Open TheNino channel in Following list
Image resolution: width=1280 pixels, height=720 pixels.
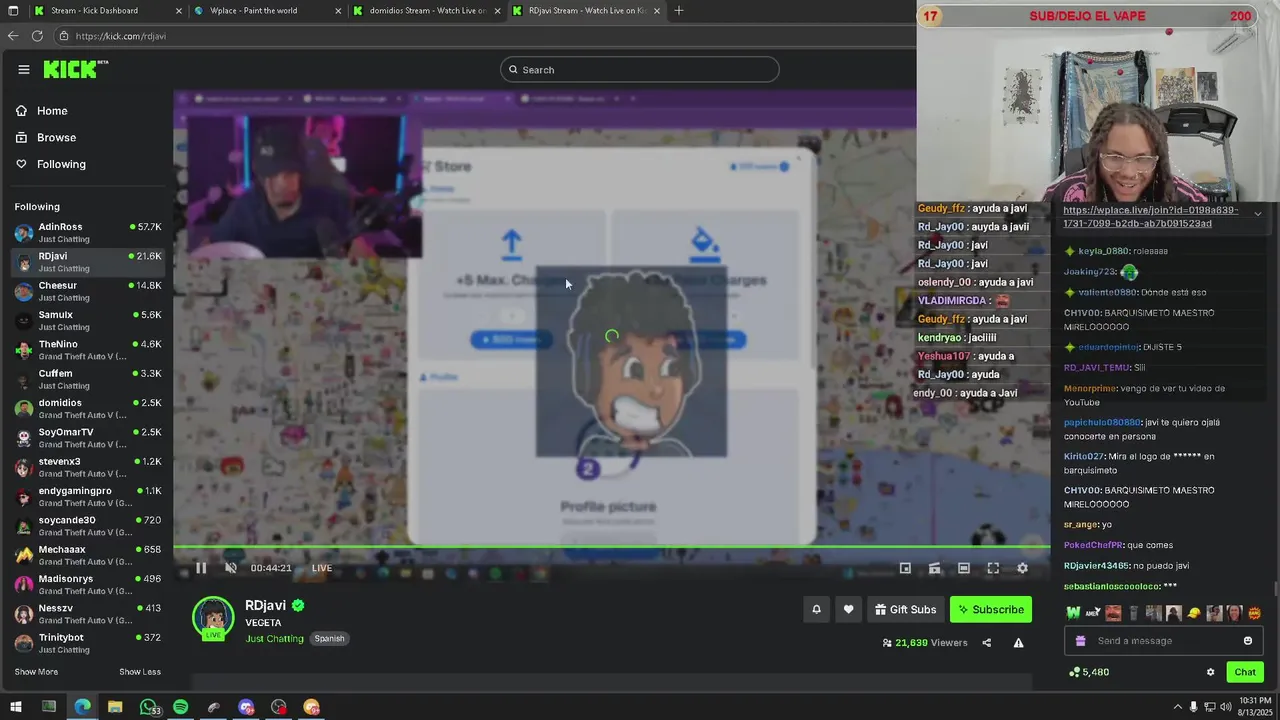click(x=88, y=349)
